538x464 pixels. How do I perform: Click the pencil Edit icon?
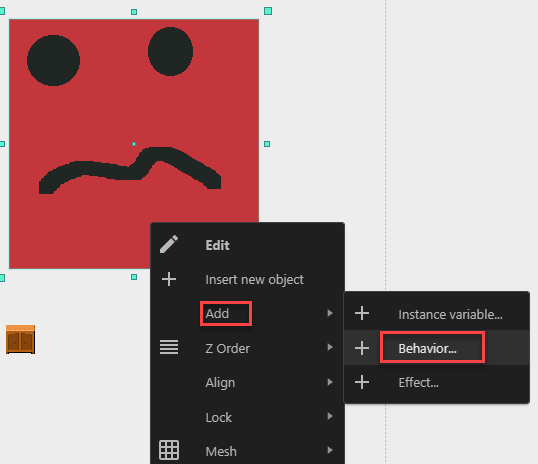click(x=169, y=244)
